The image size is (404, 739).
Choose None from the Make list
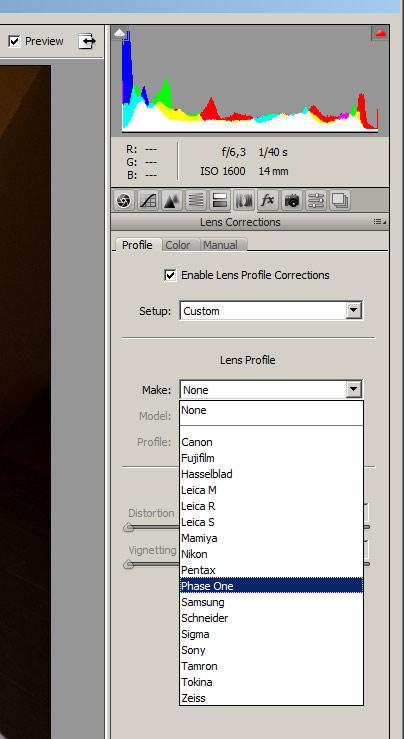[271, 410]
